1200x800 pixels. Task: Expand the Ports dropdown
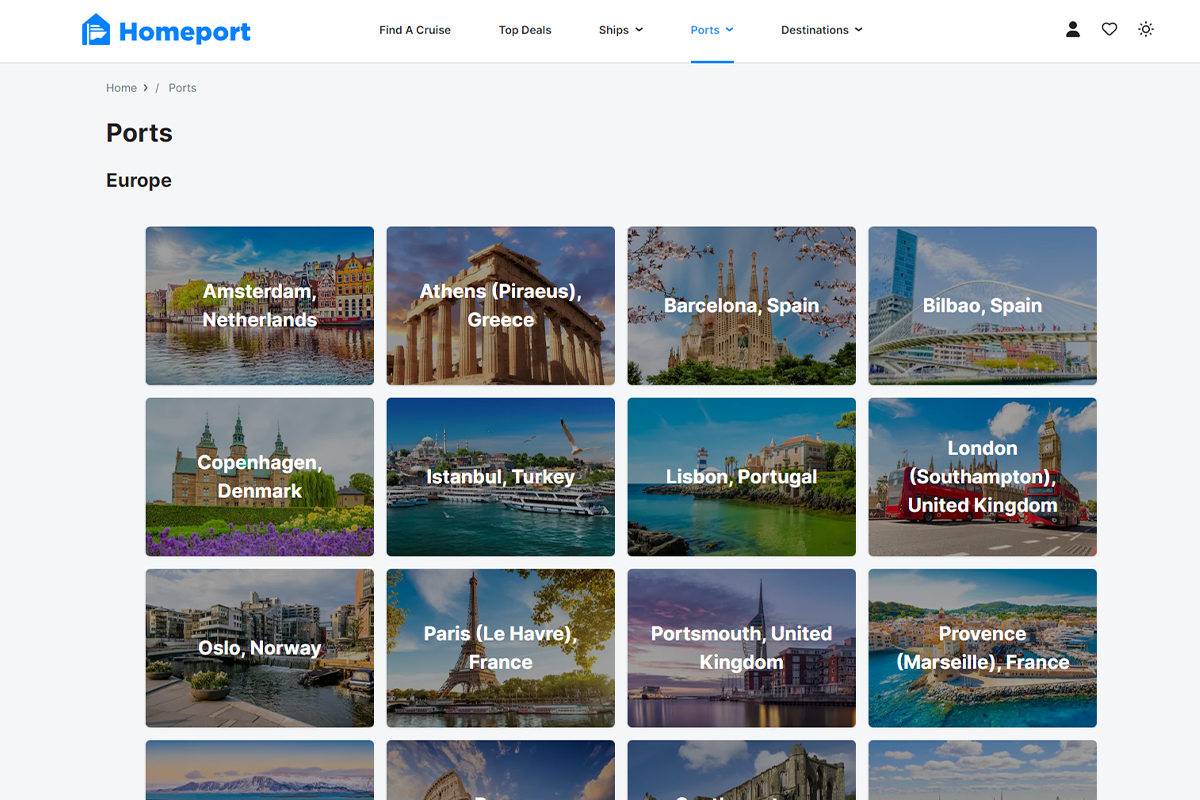pos(712,30)
